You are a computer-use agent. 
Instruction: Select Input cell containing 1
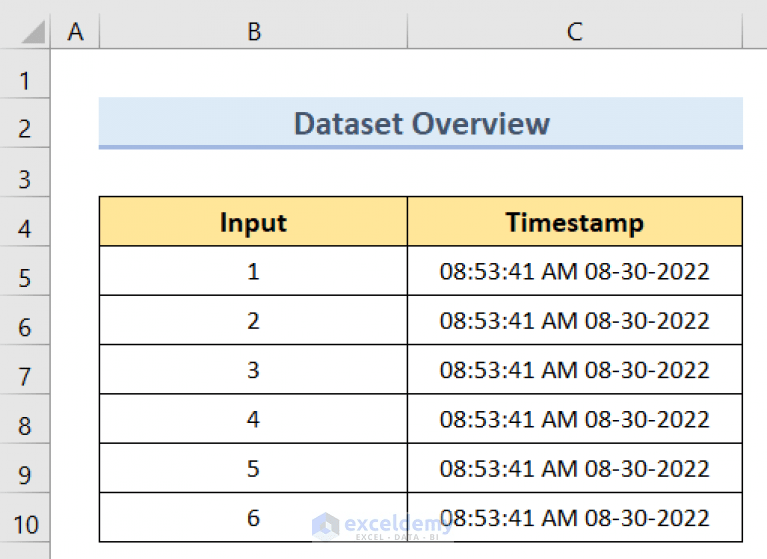click(253, 271)
